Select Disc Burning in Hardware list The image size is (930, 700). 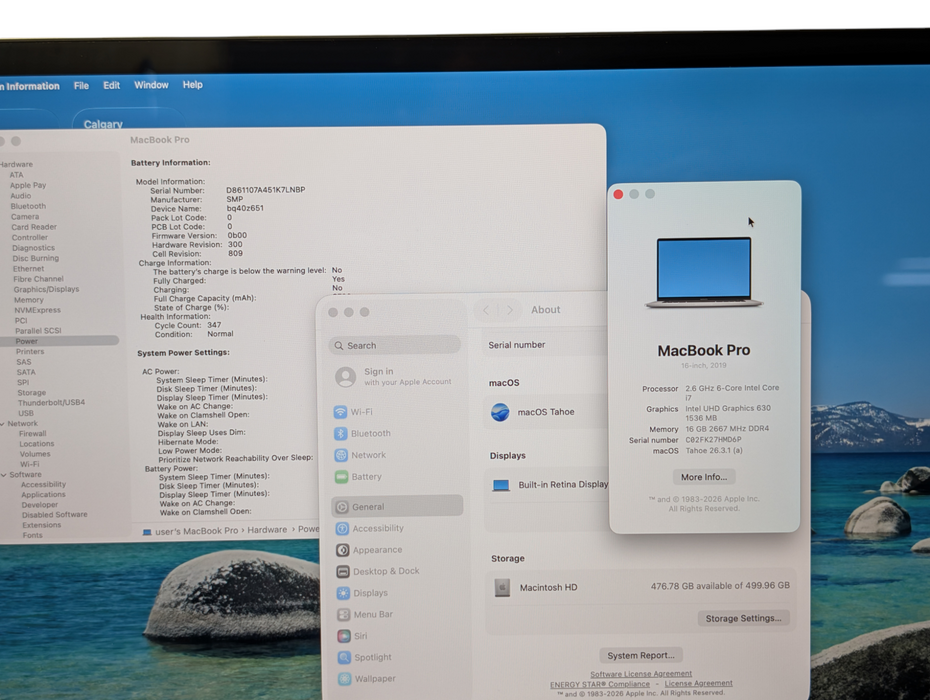pos(36,258)
